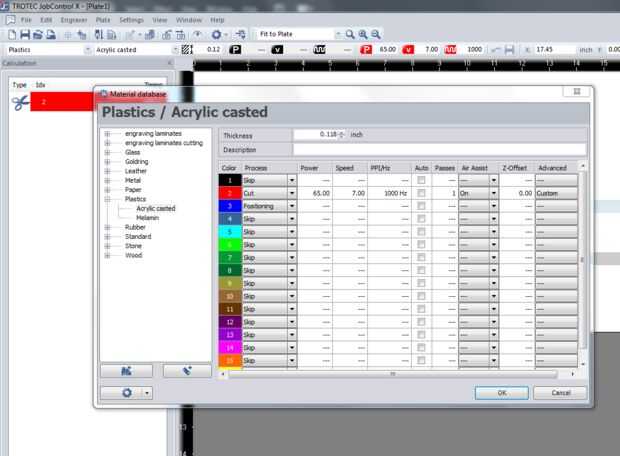Open the Edit menu

[x=46, y=20]
